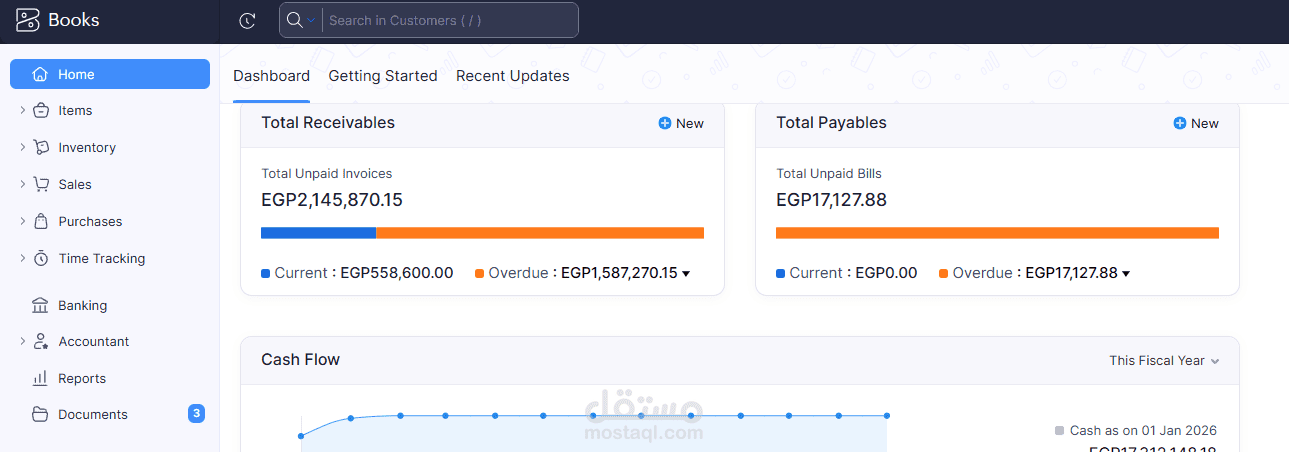Click the Total Unpaid Bills label

coord(829,174)
